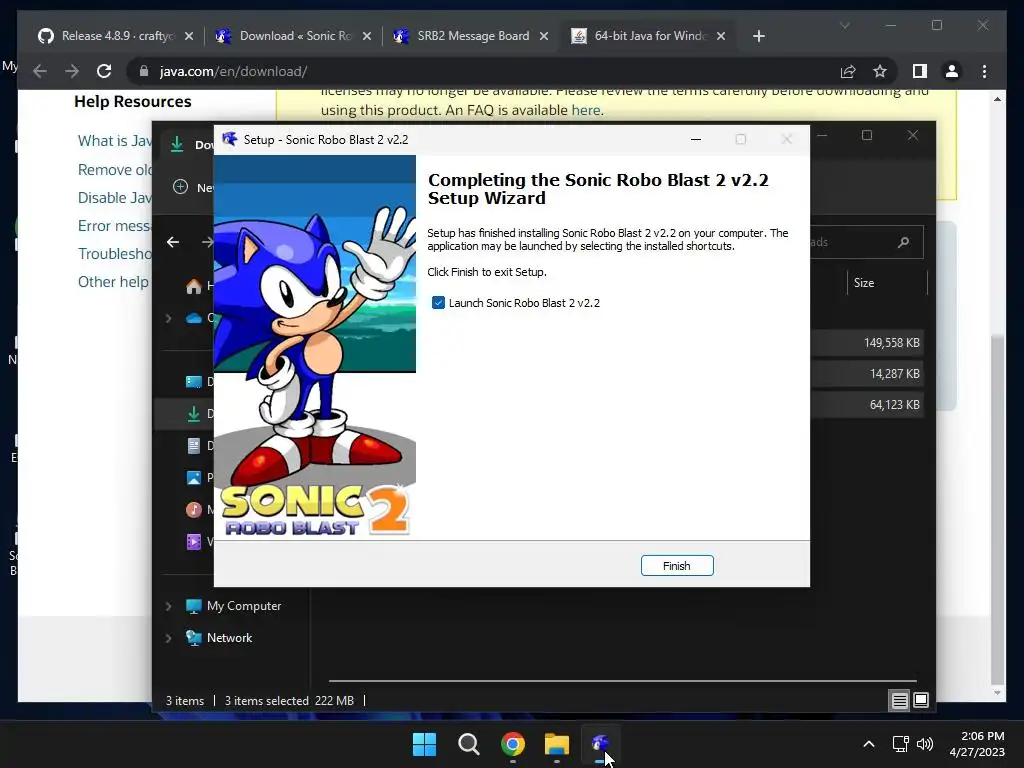The height and width of the screenshot is (768, 1024).
Task: Click SRB2 setup icon on taskbar
Action: (600, 744)
